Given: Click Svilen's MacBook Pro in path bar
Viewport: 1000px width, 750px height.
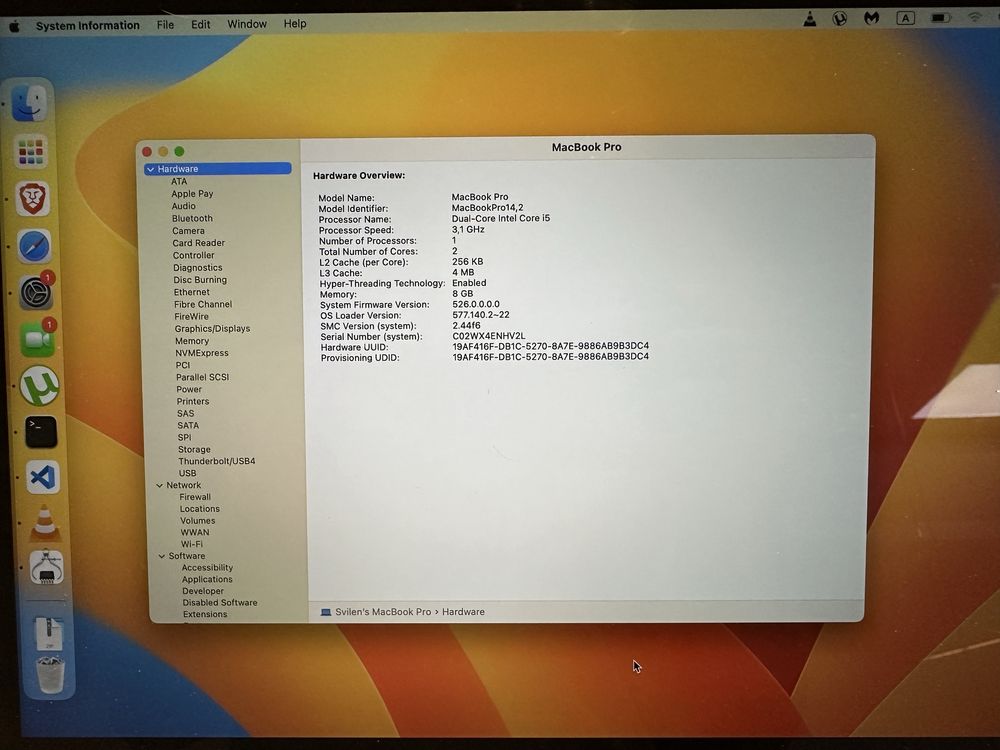Looking at the screenshot, I should pos(383,612).
